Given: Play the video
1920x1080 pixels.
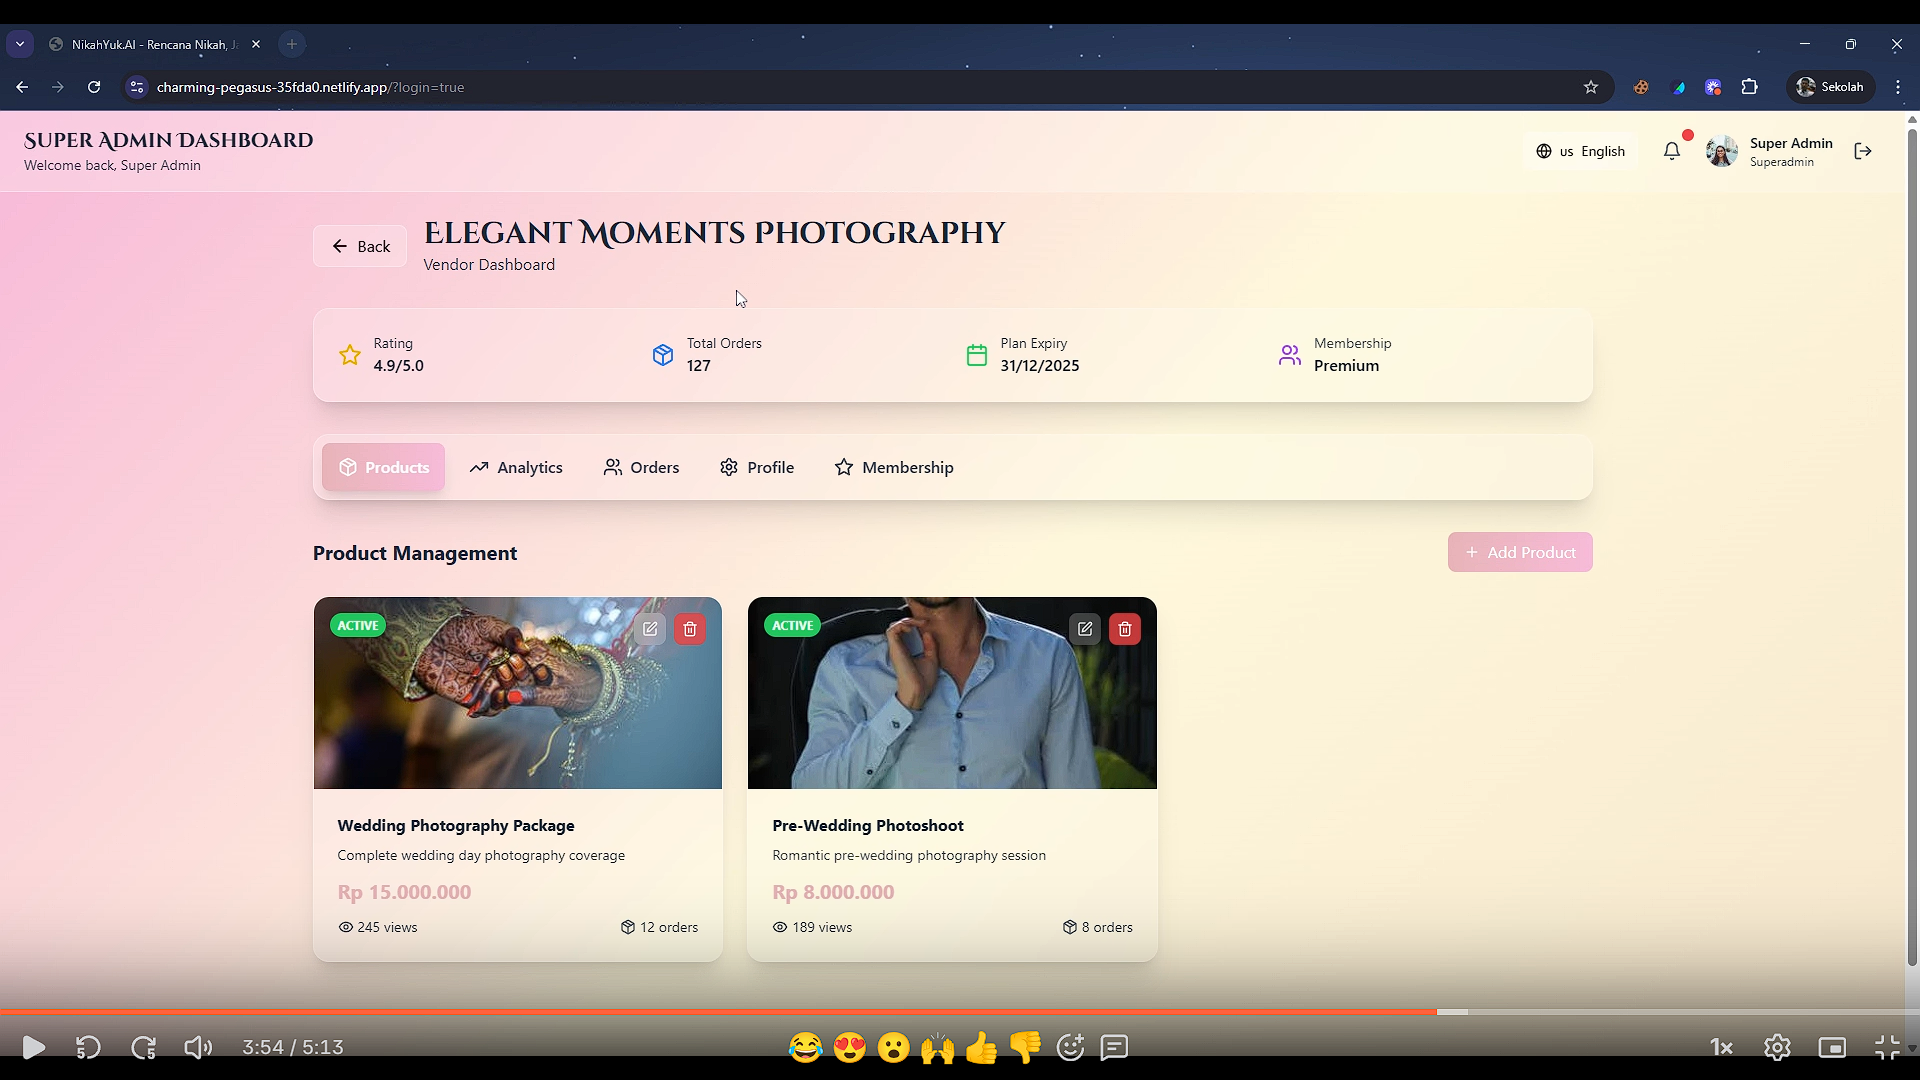Looking at the screenshot, I should click(33, 1047).
